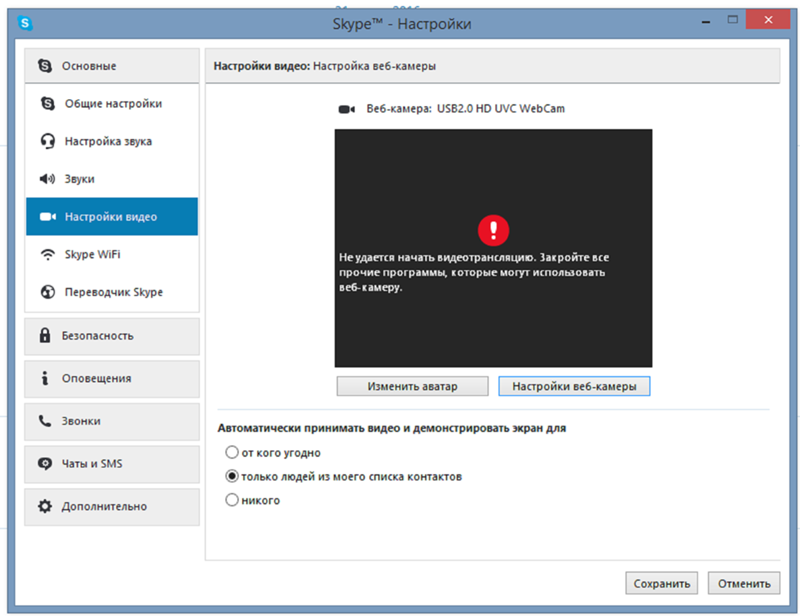Select 'только людей из моего списка контактов'
The width and height of the screenshot is (800, 616).
coord(232,476)
